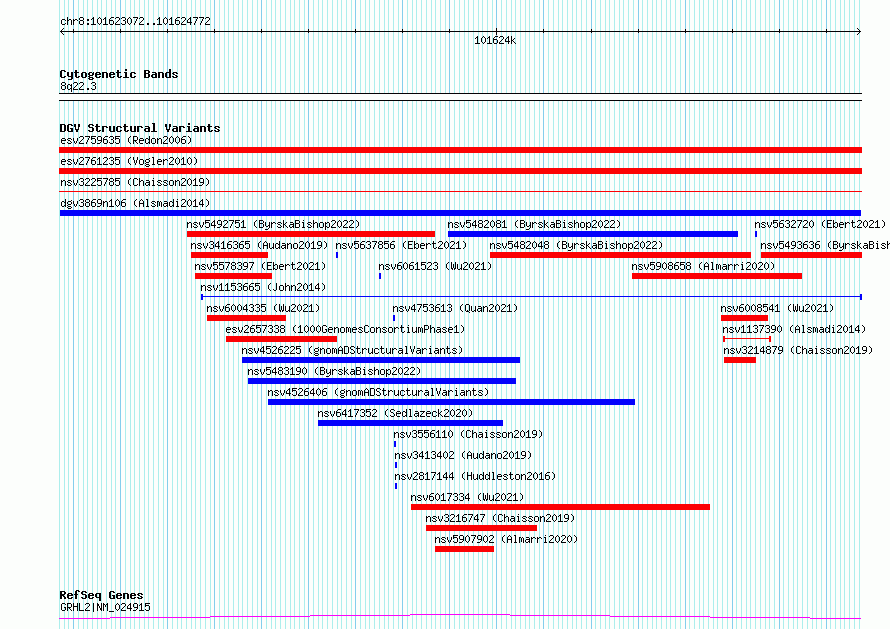Open nsv3216747 (Chaisson2019) label

500,518
